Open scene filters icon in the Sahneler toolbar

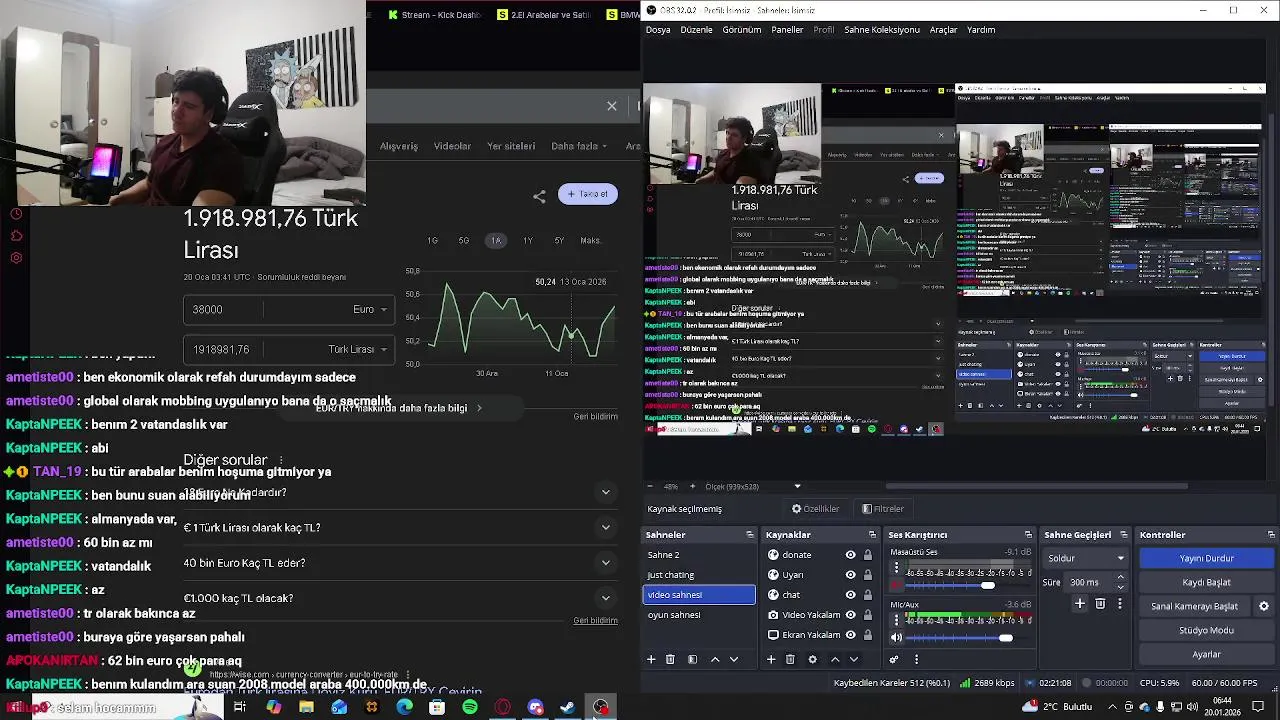[692, 659]
